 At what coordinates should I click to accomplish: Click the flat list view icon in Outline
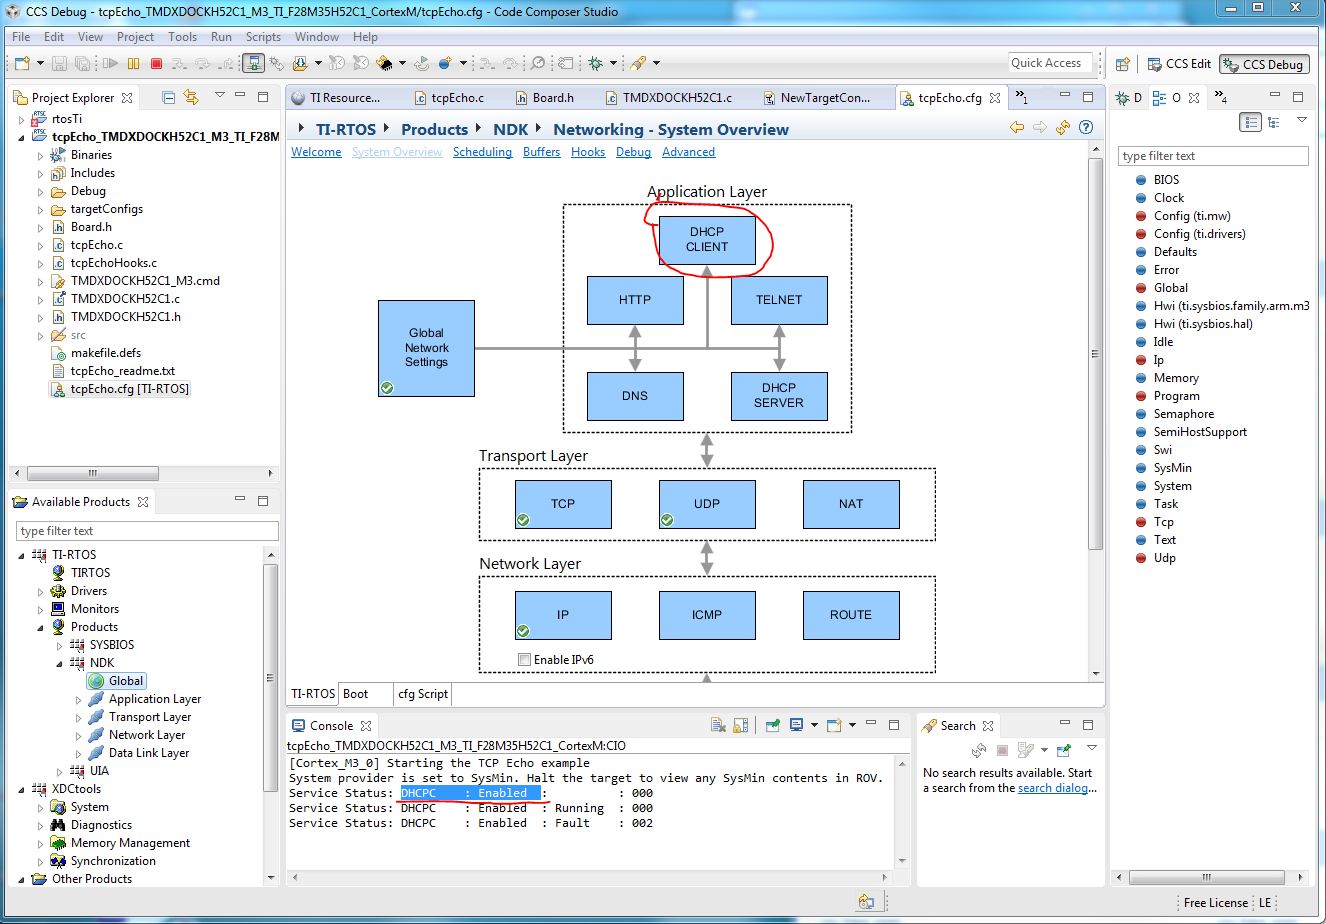[x=1250, y=122]
